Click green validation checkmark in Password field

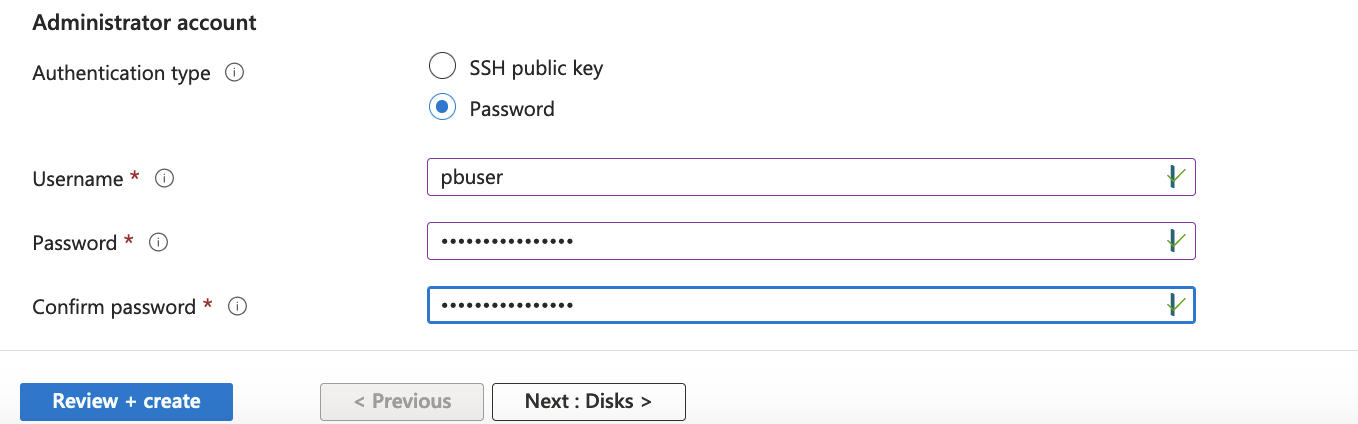(1175, 241)
